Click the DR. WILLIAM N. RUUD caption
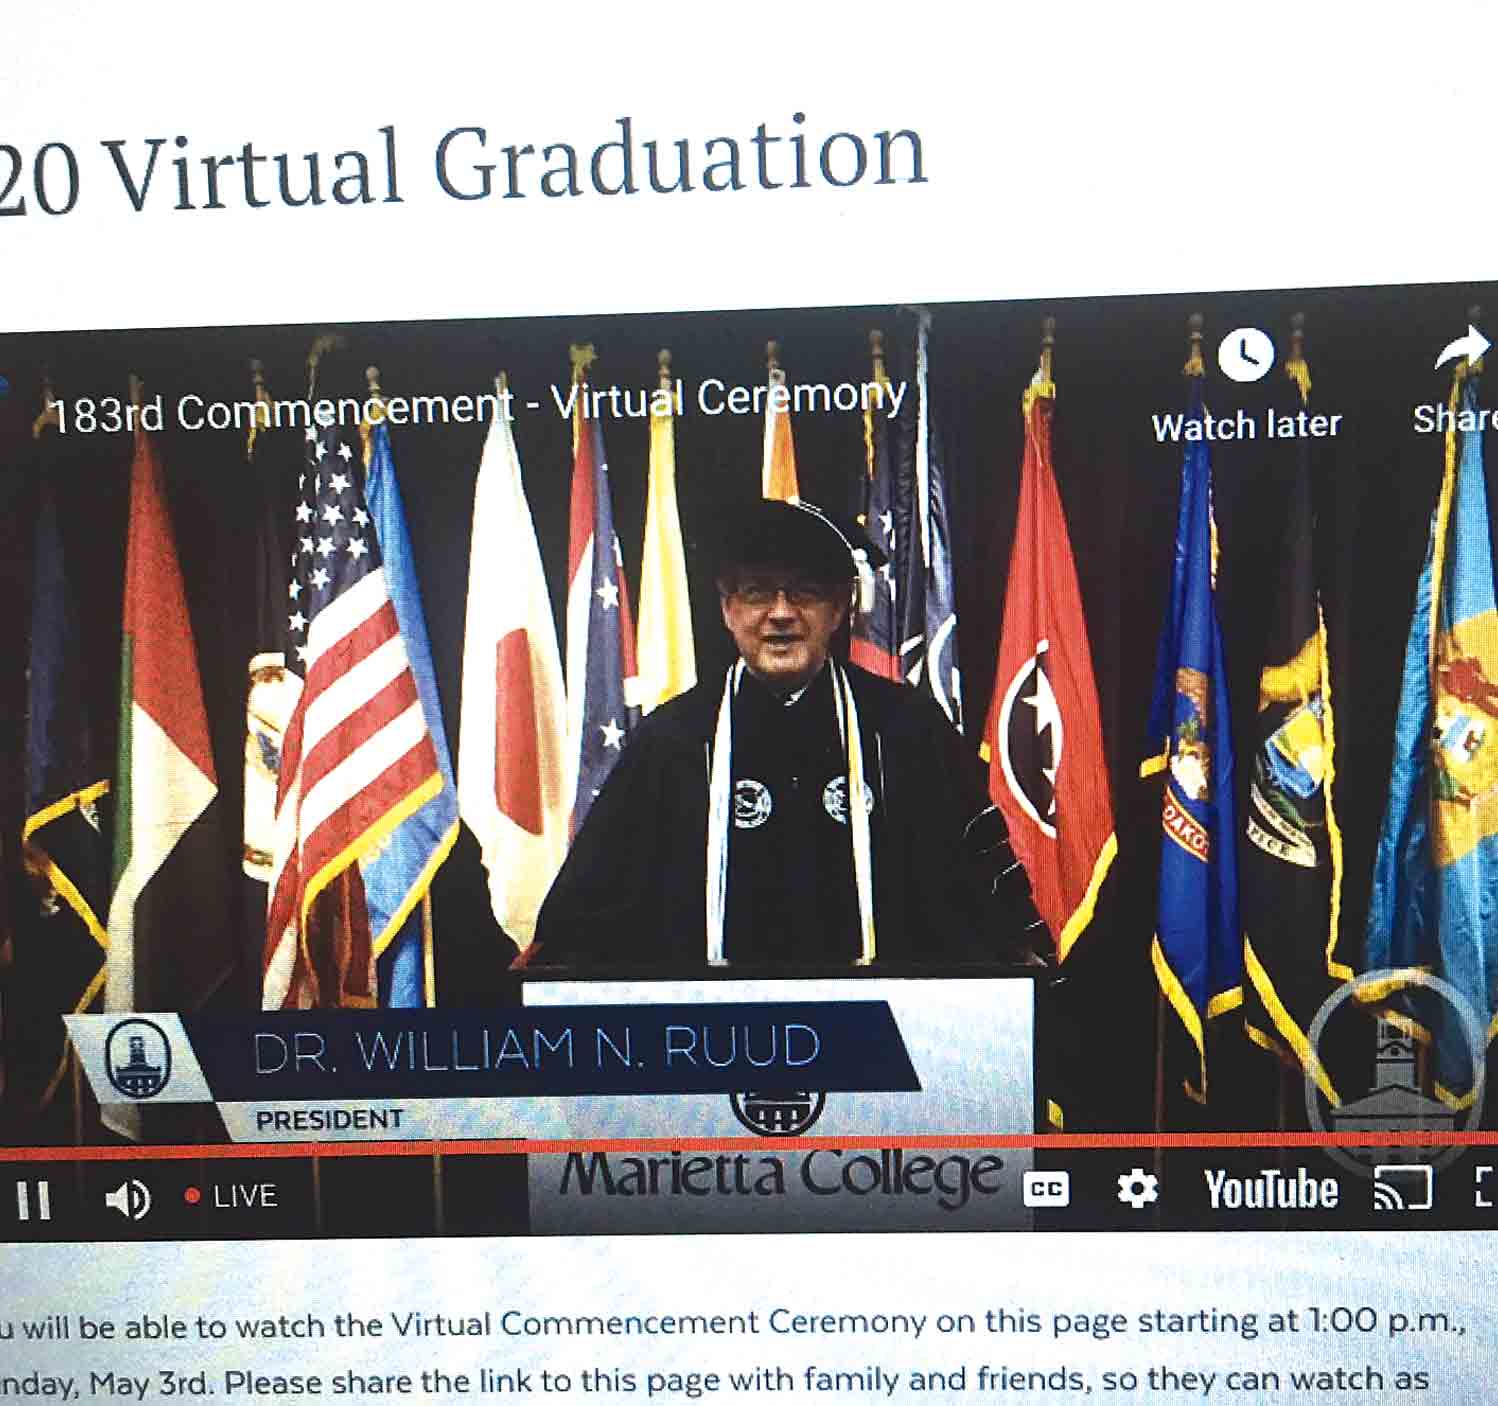The width and height of the screenshot is (1498, 1406). coord(537,1049)
